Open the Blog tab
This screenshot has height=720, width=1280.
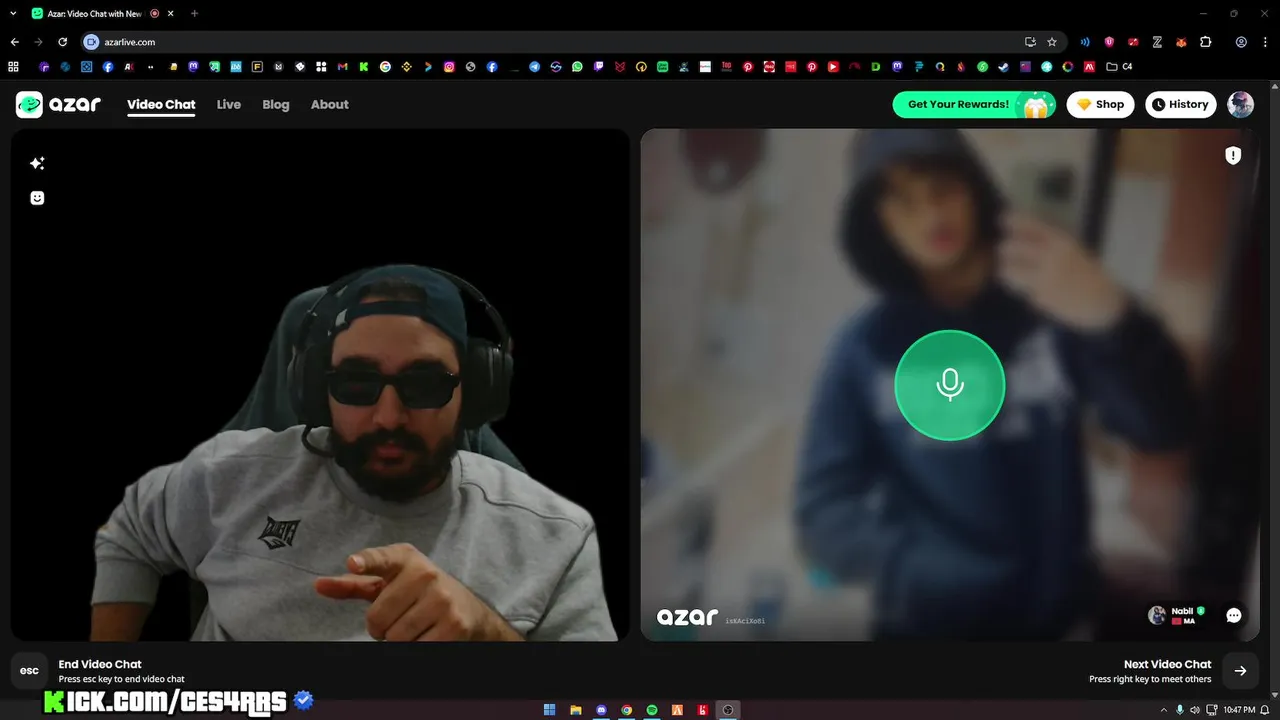276,104
